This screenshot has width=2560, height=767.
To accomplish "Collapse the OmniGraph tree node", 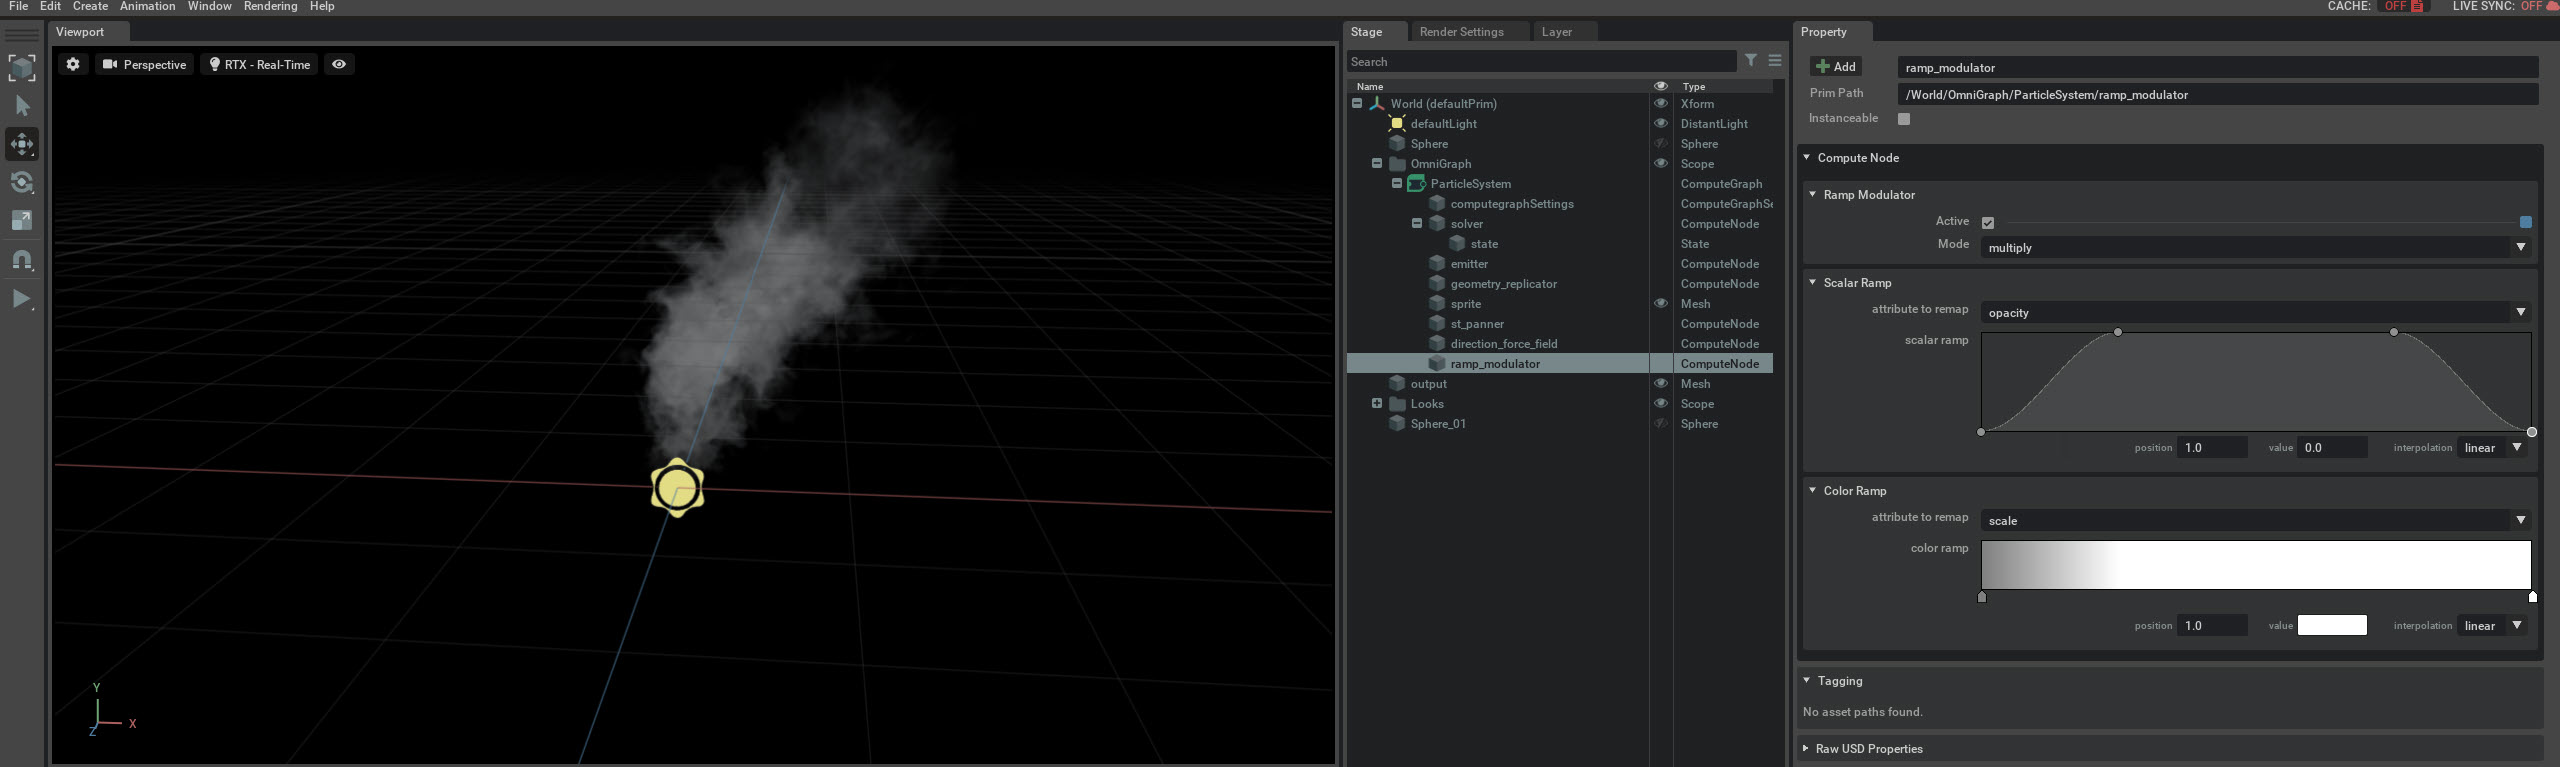I will click(1377, 163).
